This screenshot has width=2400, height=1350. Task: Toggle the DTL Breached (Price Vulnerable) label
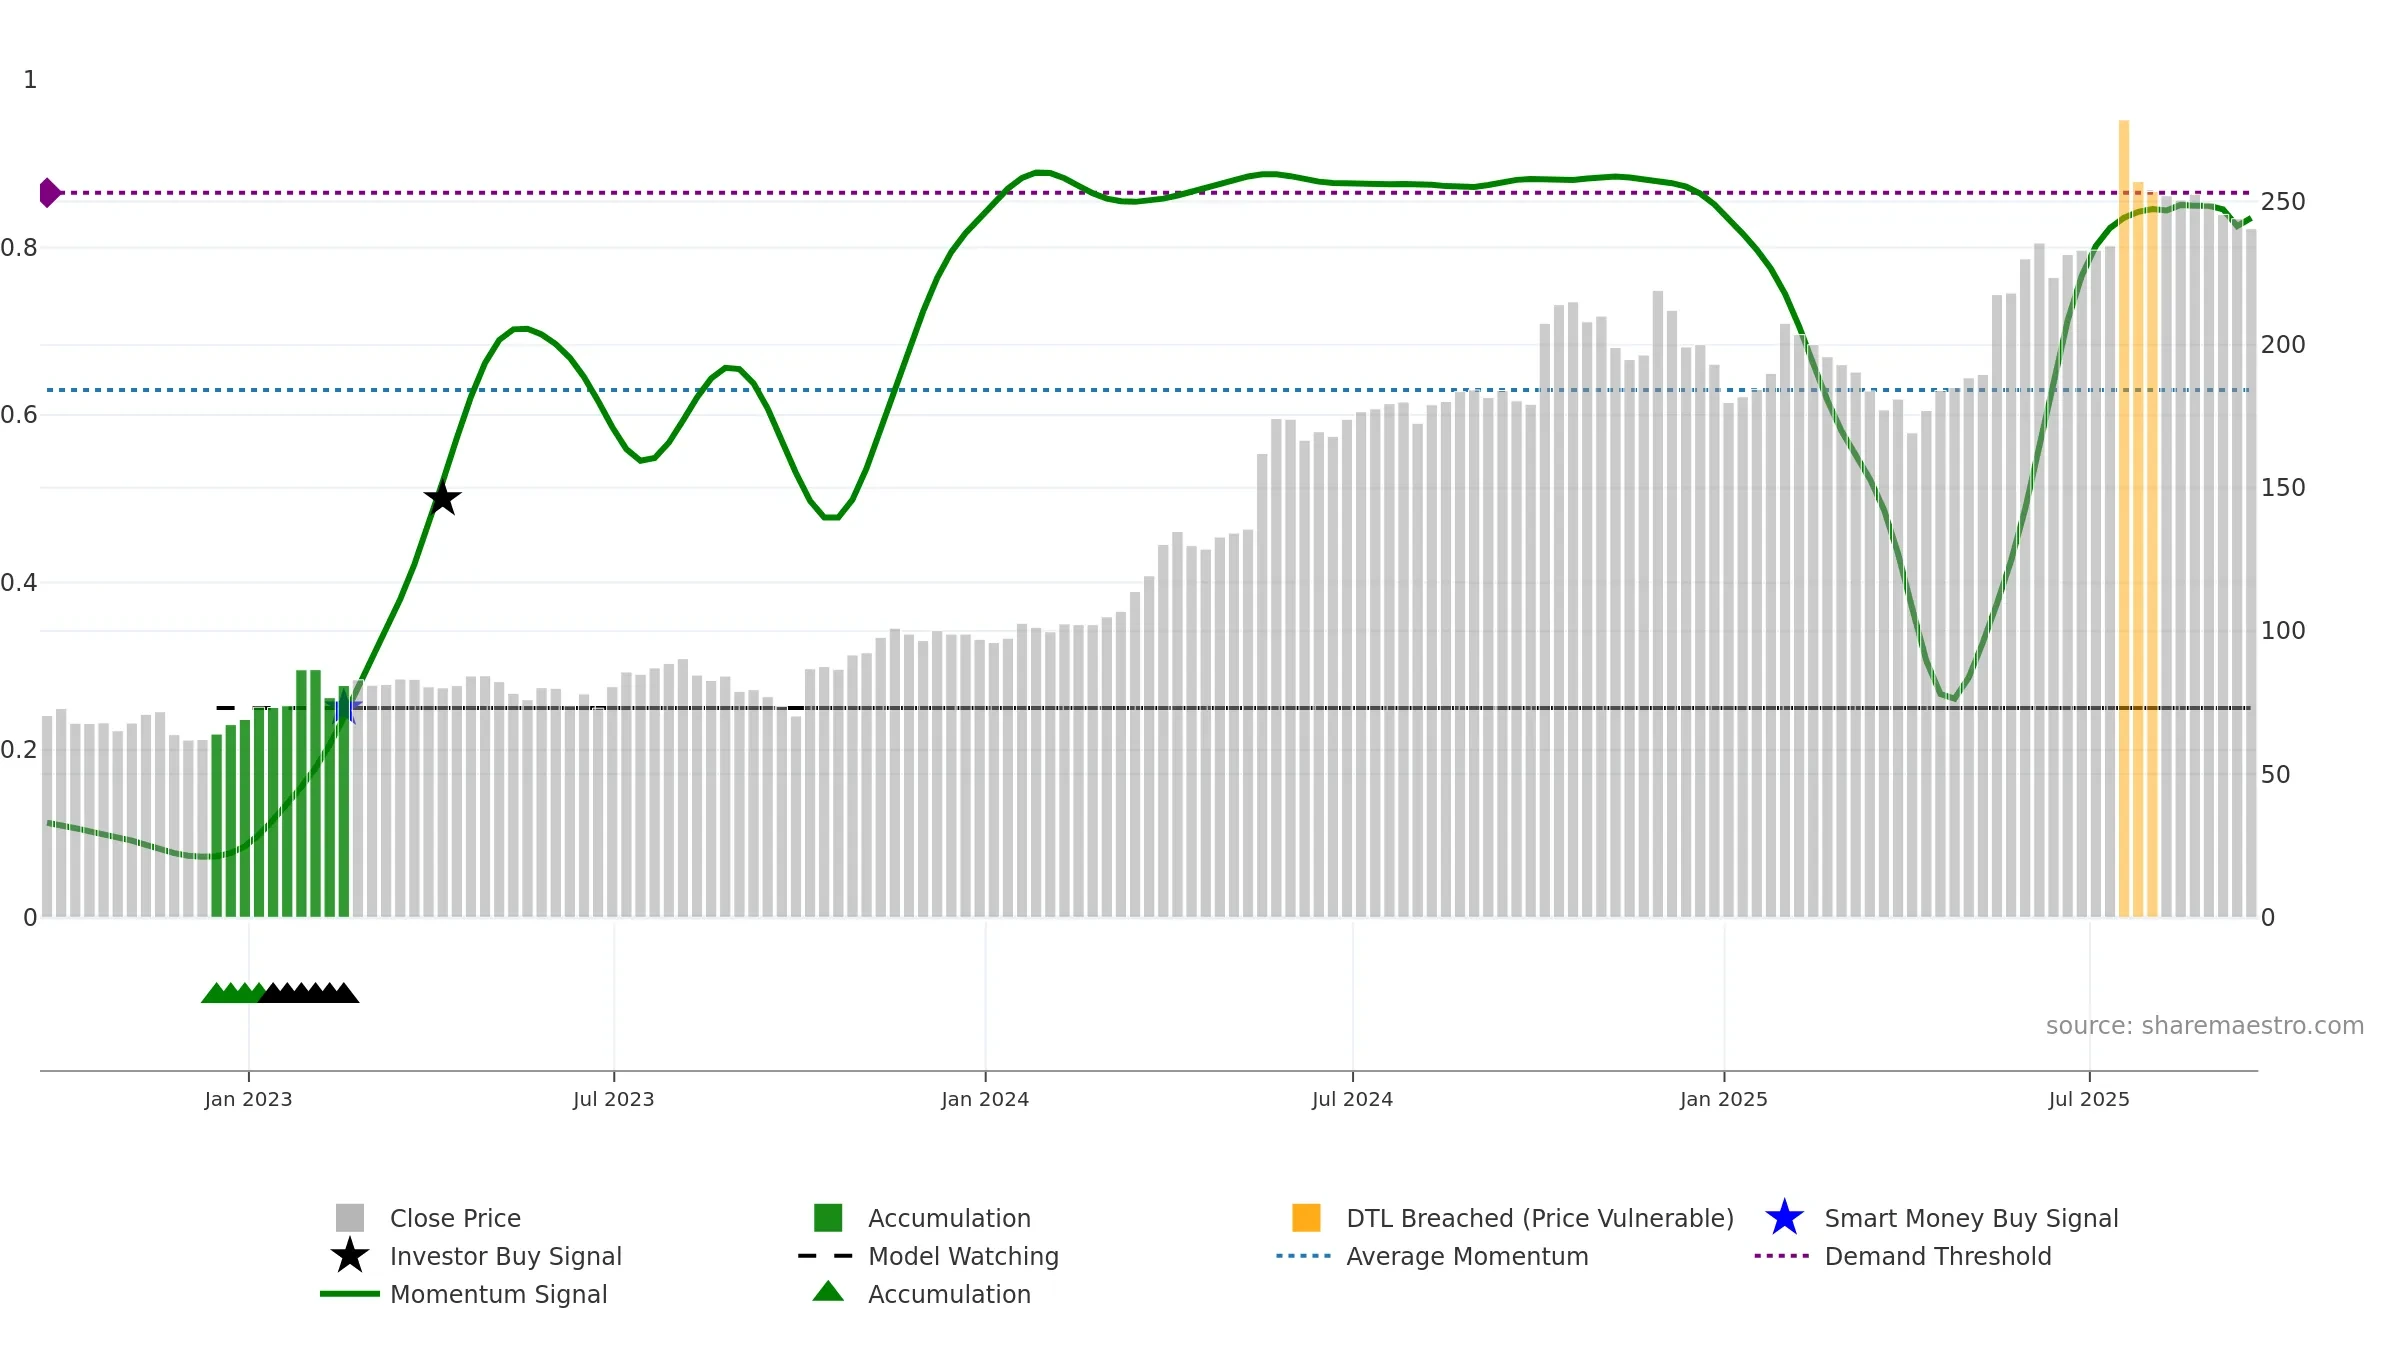tap(1540, 1219)
